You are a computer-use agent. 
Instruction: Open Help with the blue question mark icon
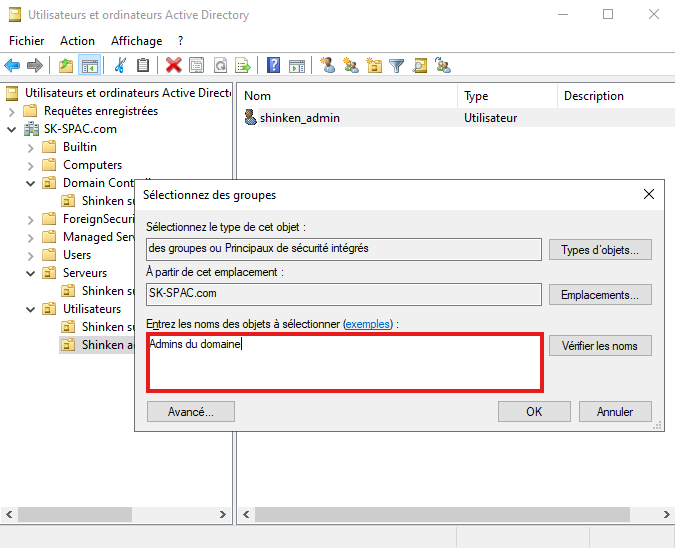coord(273,66)
